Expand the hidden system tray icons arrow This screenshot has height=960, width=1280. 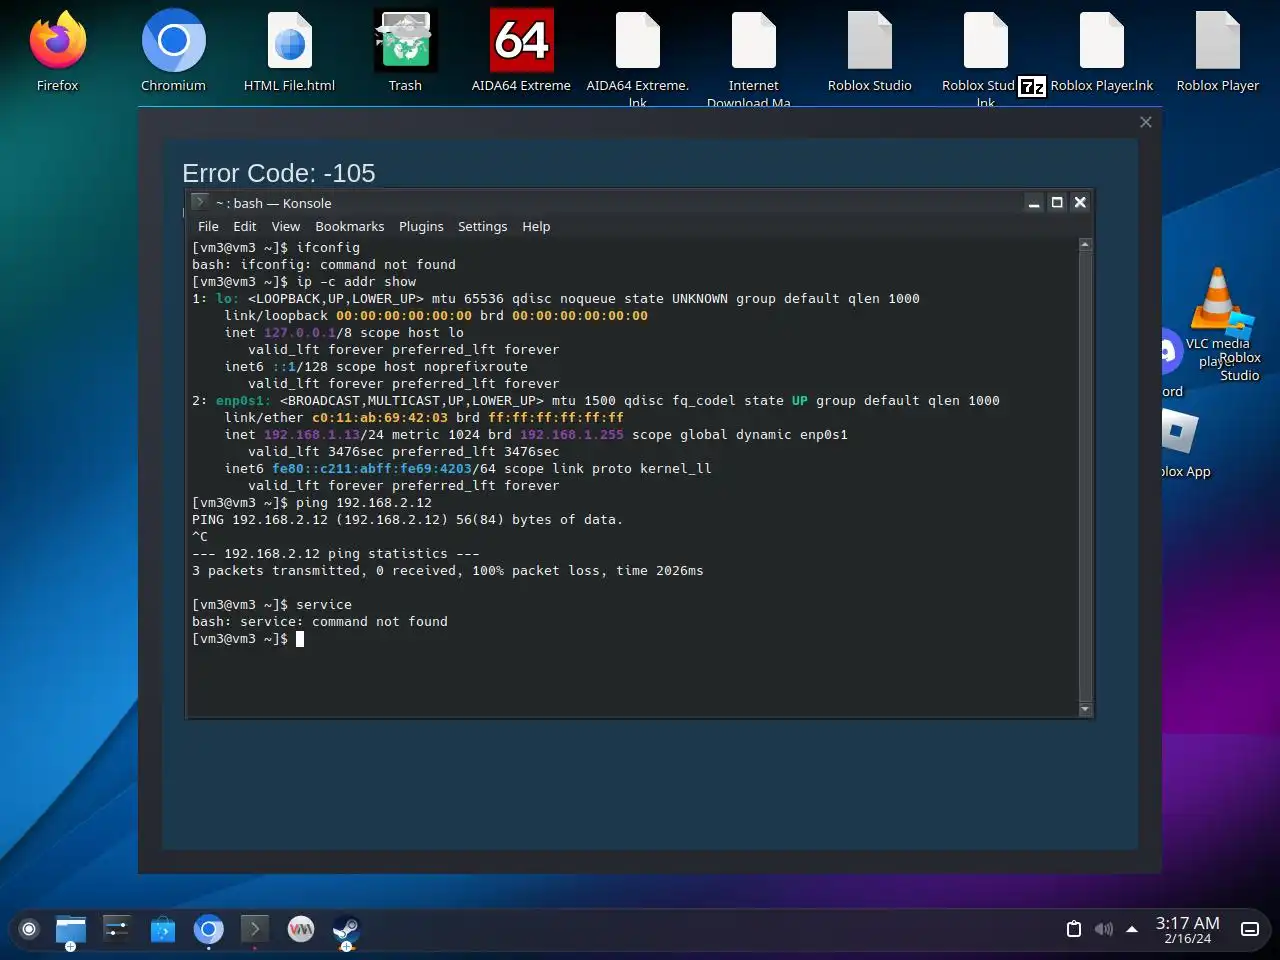coord(1132,929)
